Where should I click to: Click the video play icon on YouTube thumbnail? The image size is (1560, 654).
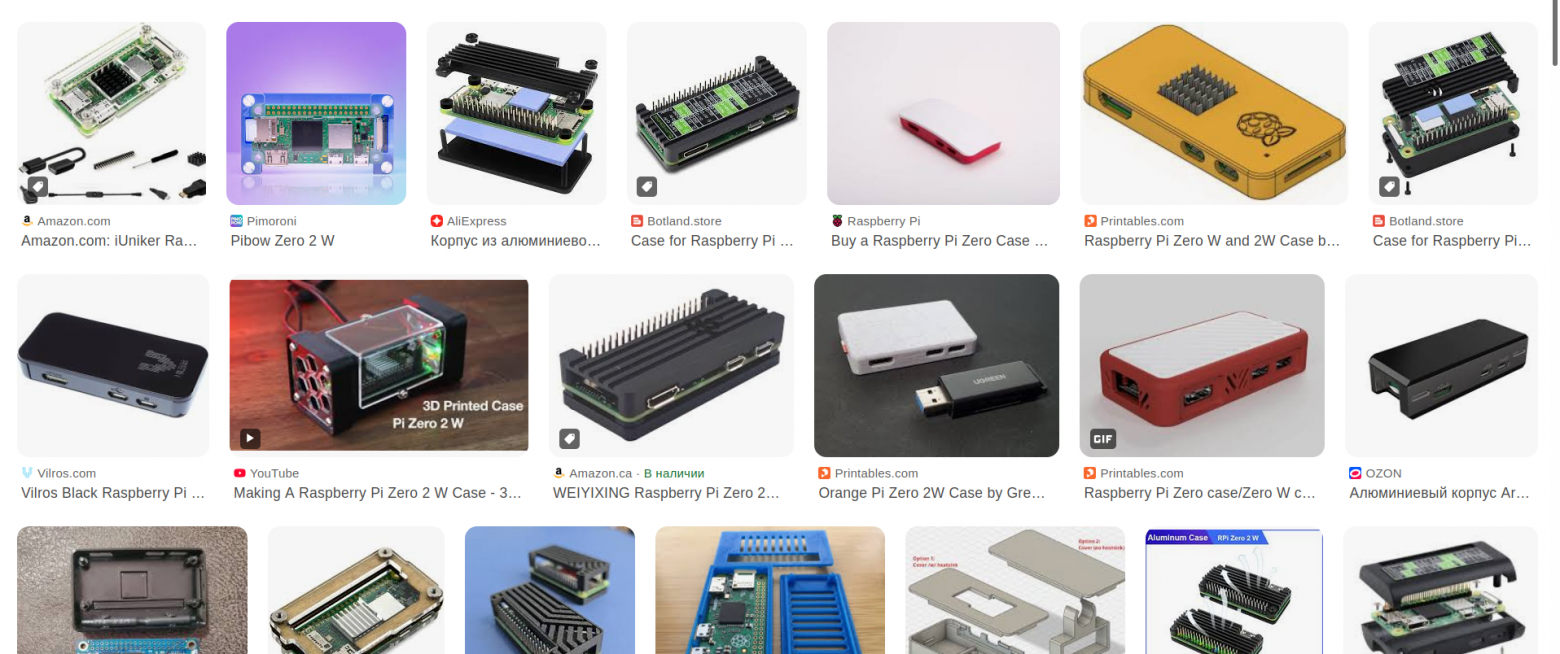[x=249, y=438]
